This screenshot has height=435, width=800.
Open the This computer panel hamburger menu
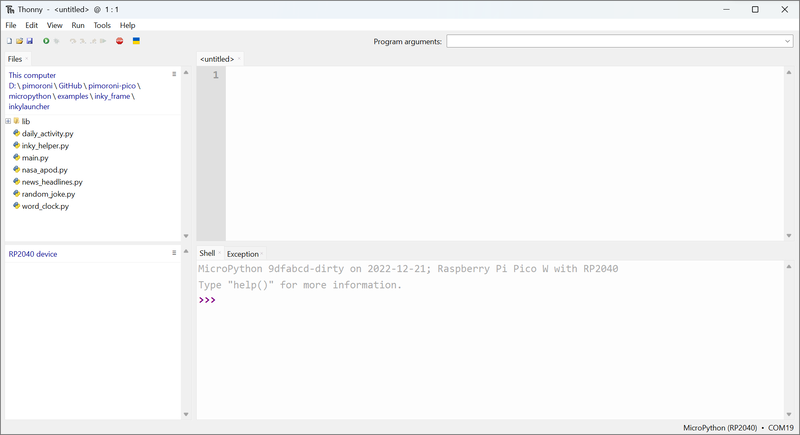tap(174, 75)
